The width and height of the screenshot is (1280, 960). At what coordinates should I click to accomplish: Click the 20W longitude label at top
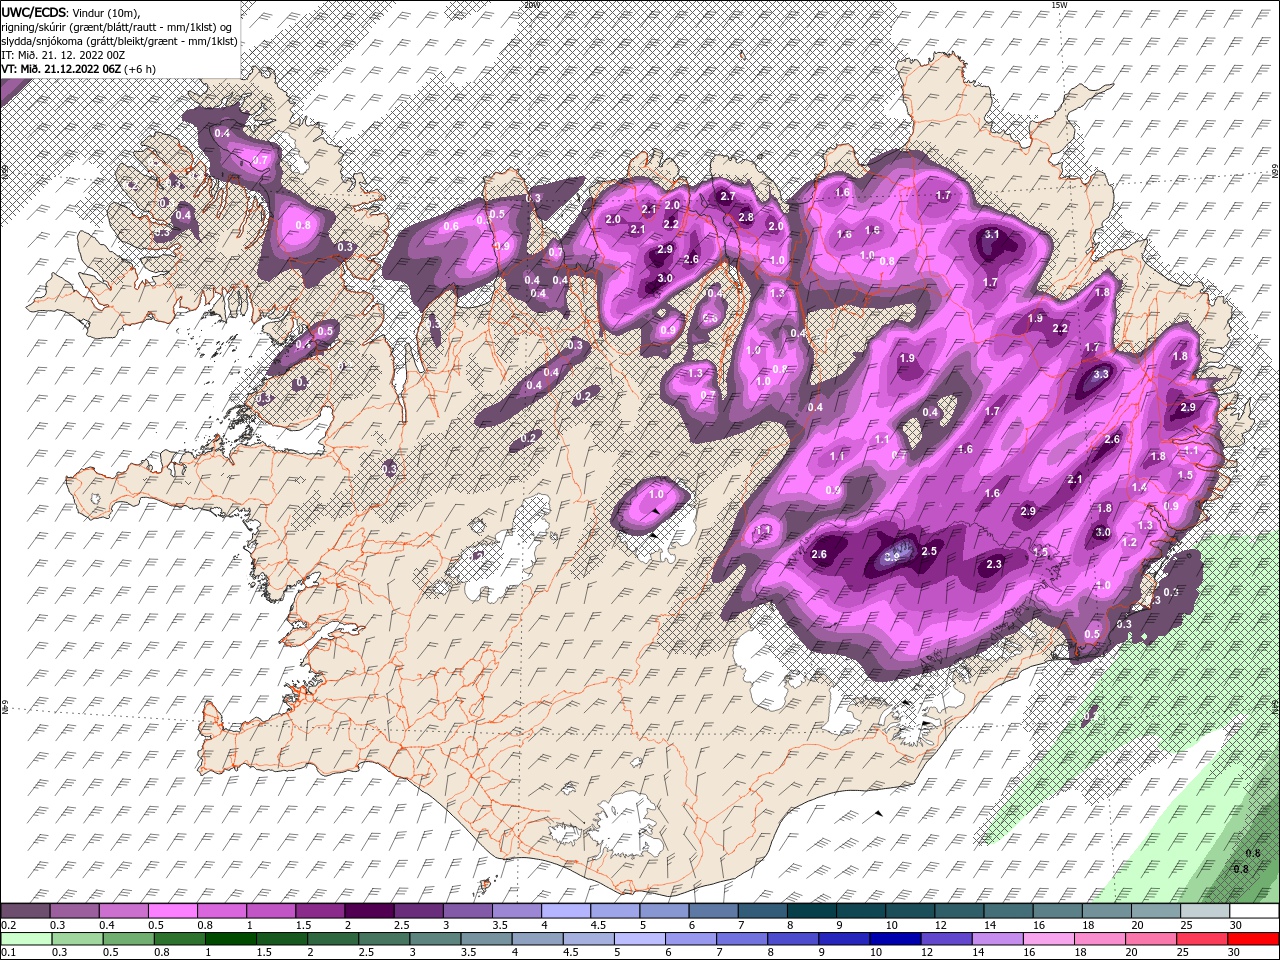(x=531, y=4)
